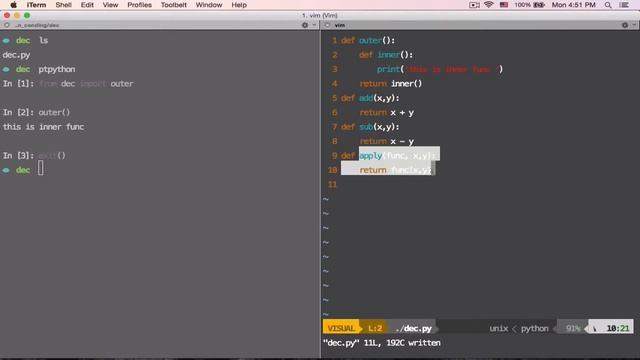Click 'return x - y' on line 8
Screen dimensions: 640x360
click(x=387, y=141)
